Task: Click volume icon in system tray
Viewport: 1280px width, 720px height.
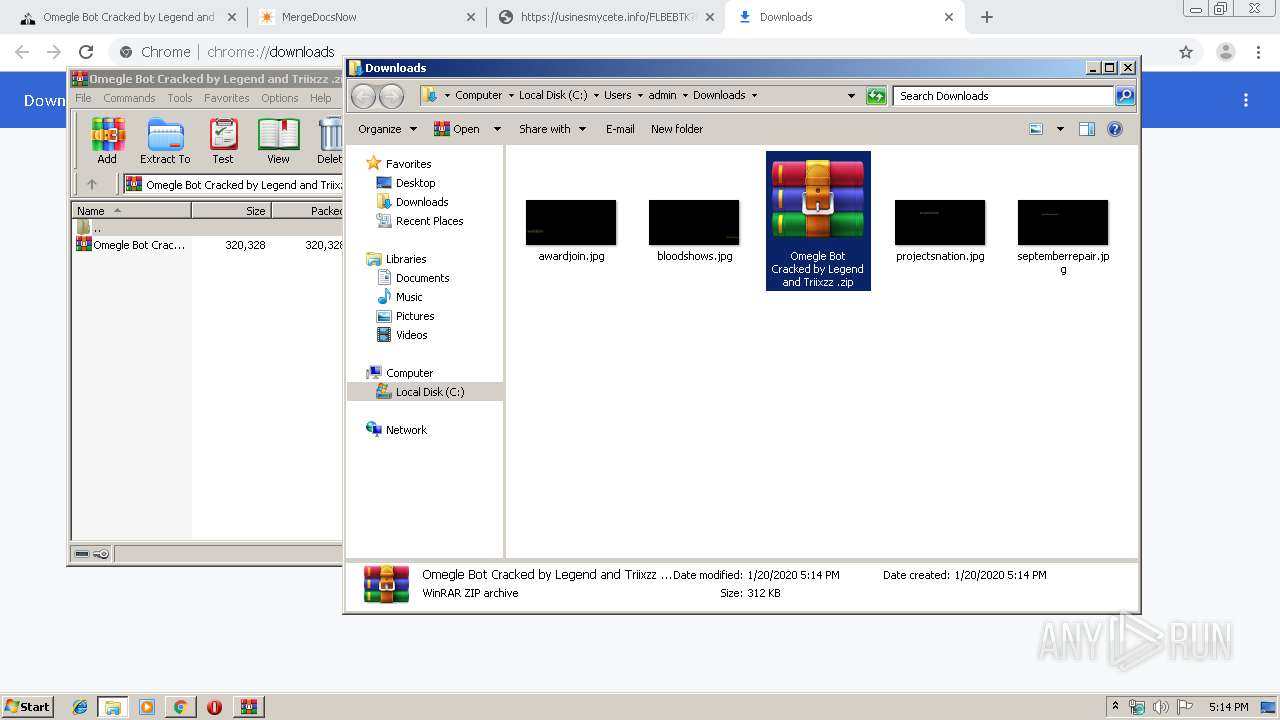Action: [1160, 707]
